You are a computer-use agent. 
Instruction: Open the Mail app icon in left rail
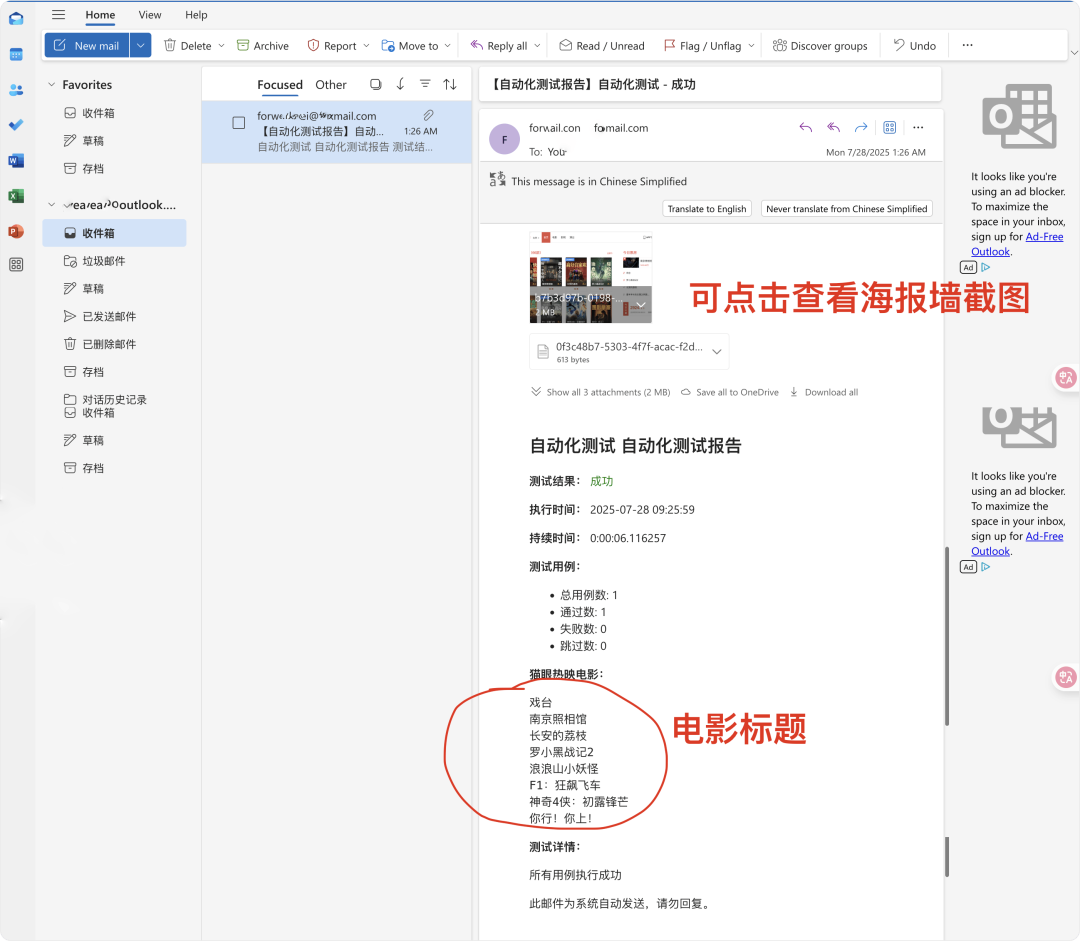(x=17, y=19)
